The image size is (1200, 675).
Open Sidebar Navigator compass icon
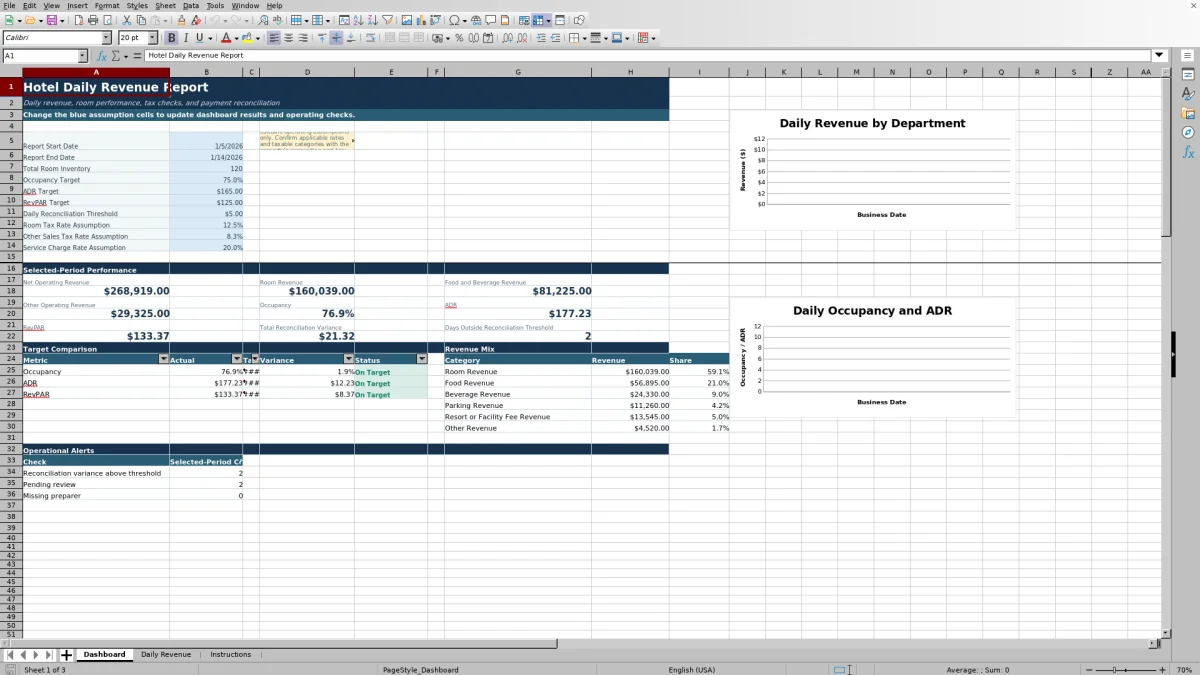tap(1188, 132)
